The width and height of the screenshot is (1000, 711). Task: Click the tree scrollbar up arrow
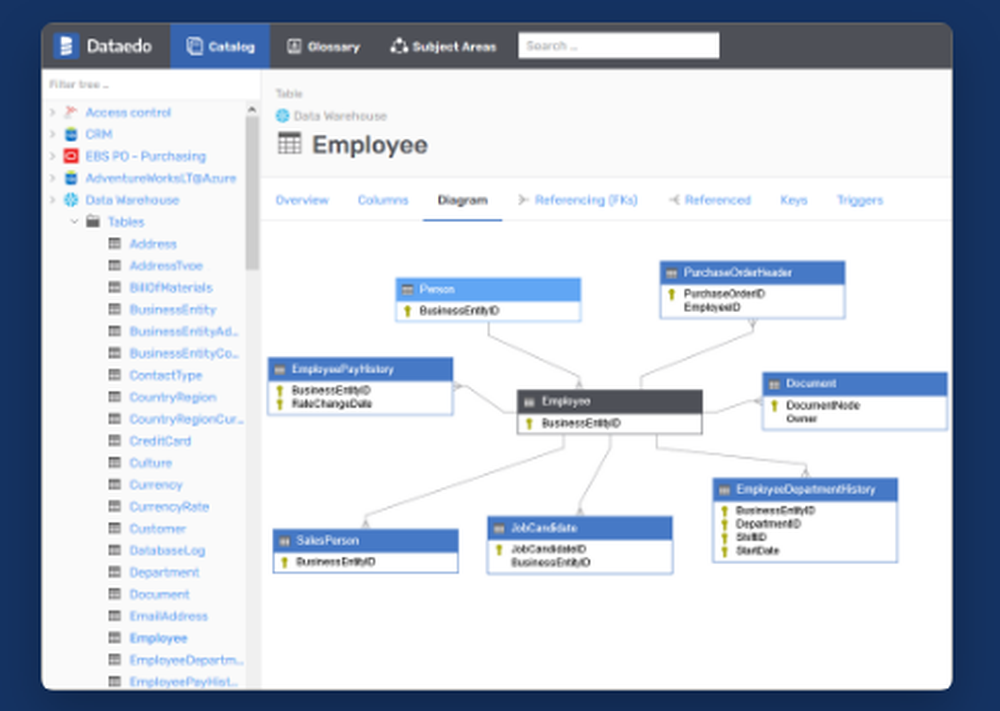[252, 110]
